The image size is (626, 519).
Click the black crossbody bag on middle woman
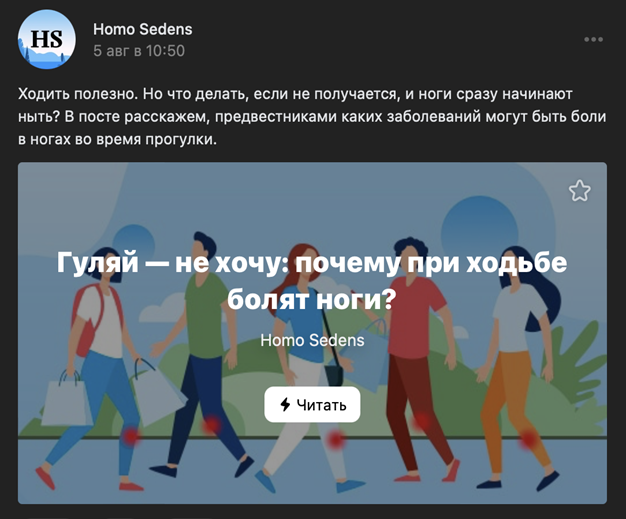pyautogui.click(x=334, y=375)
